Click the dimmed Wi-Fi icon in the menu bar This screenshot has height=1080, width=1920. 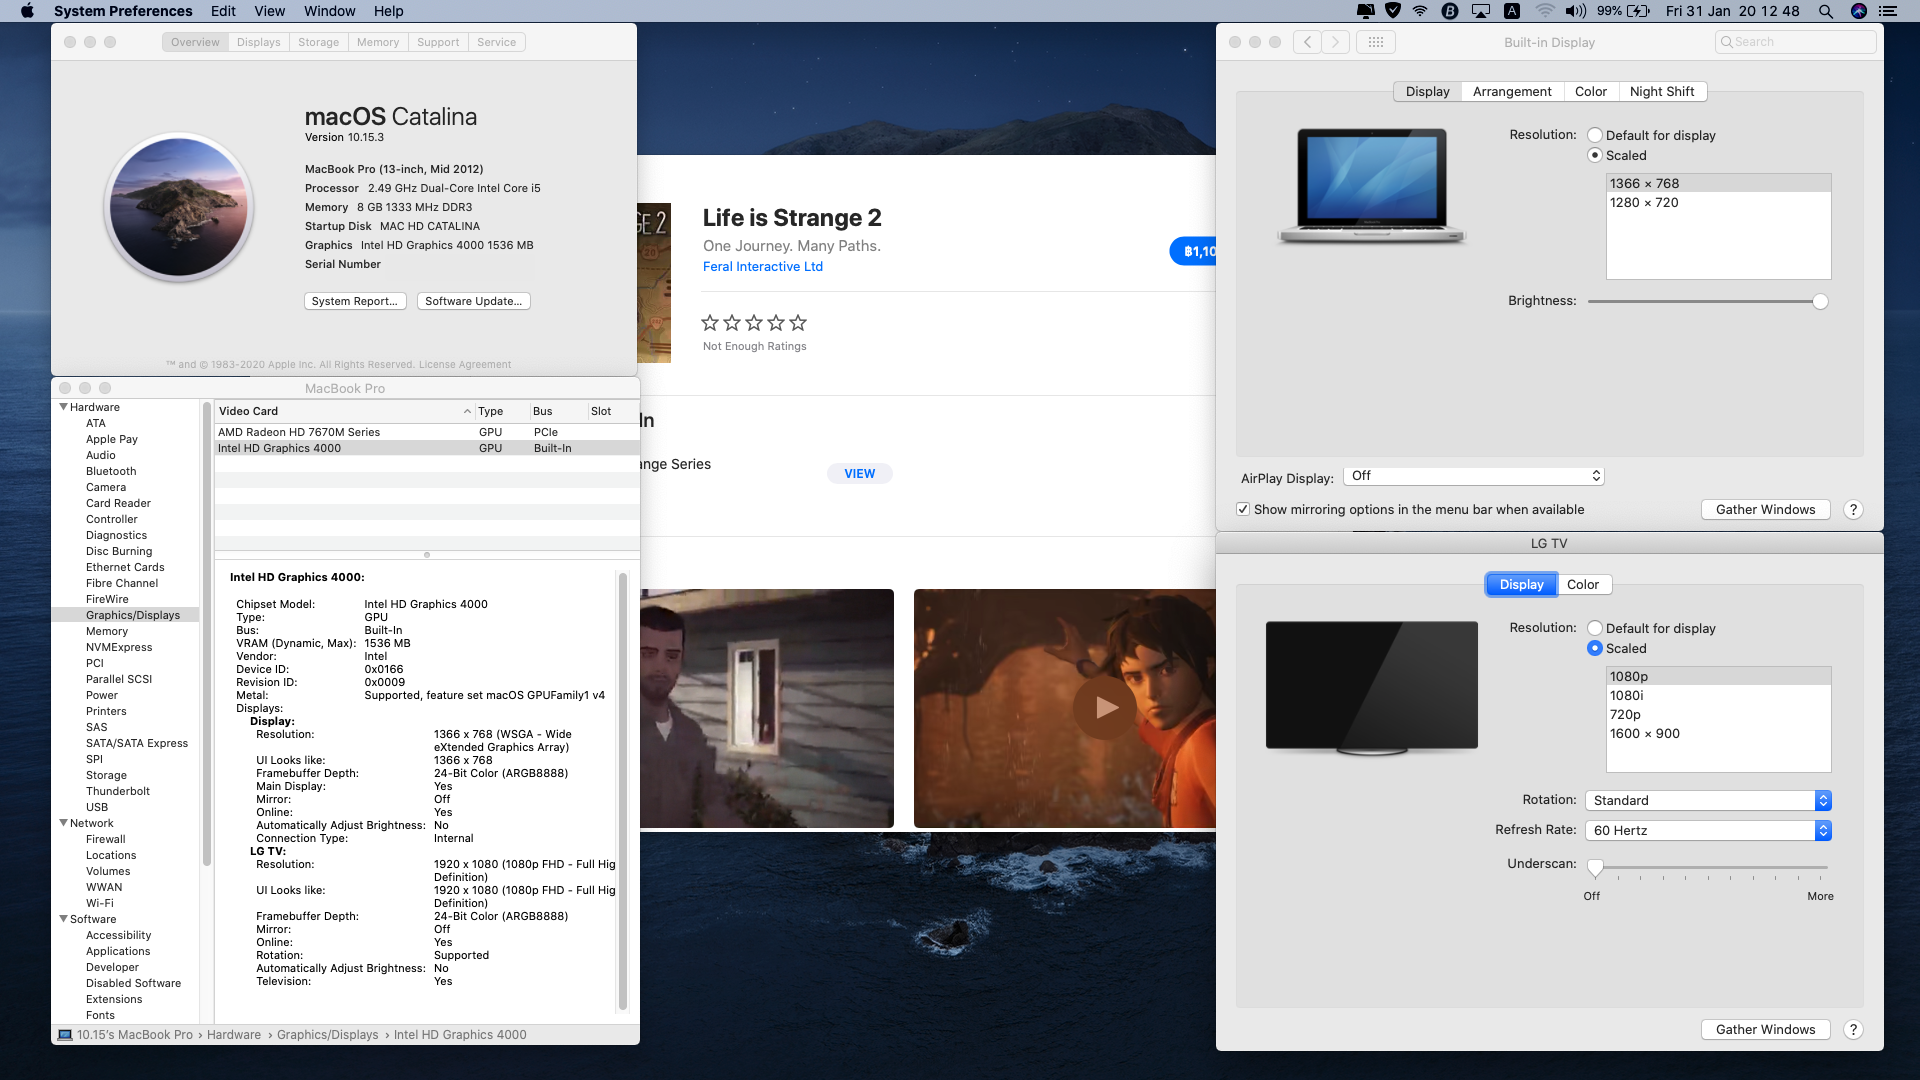point(1545,11)
